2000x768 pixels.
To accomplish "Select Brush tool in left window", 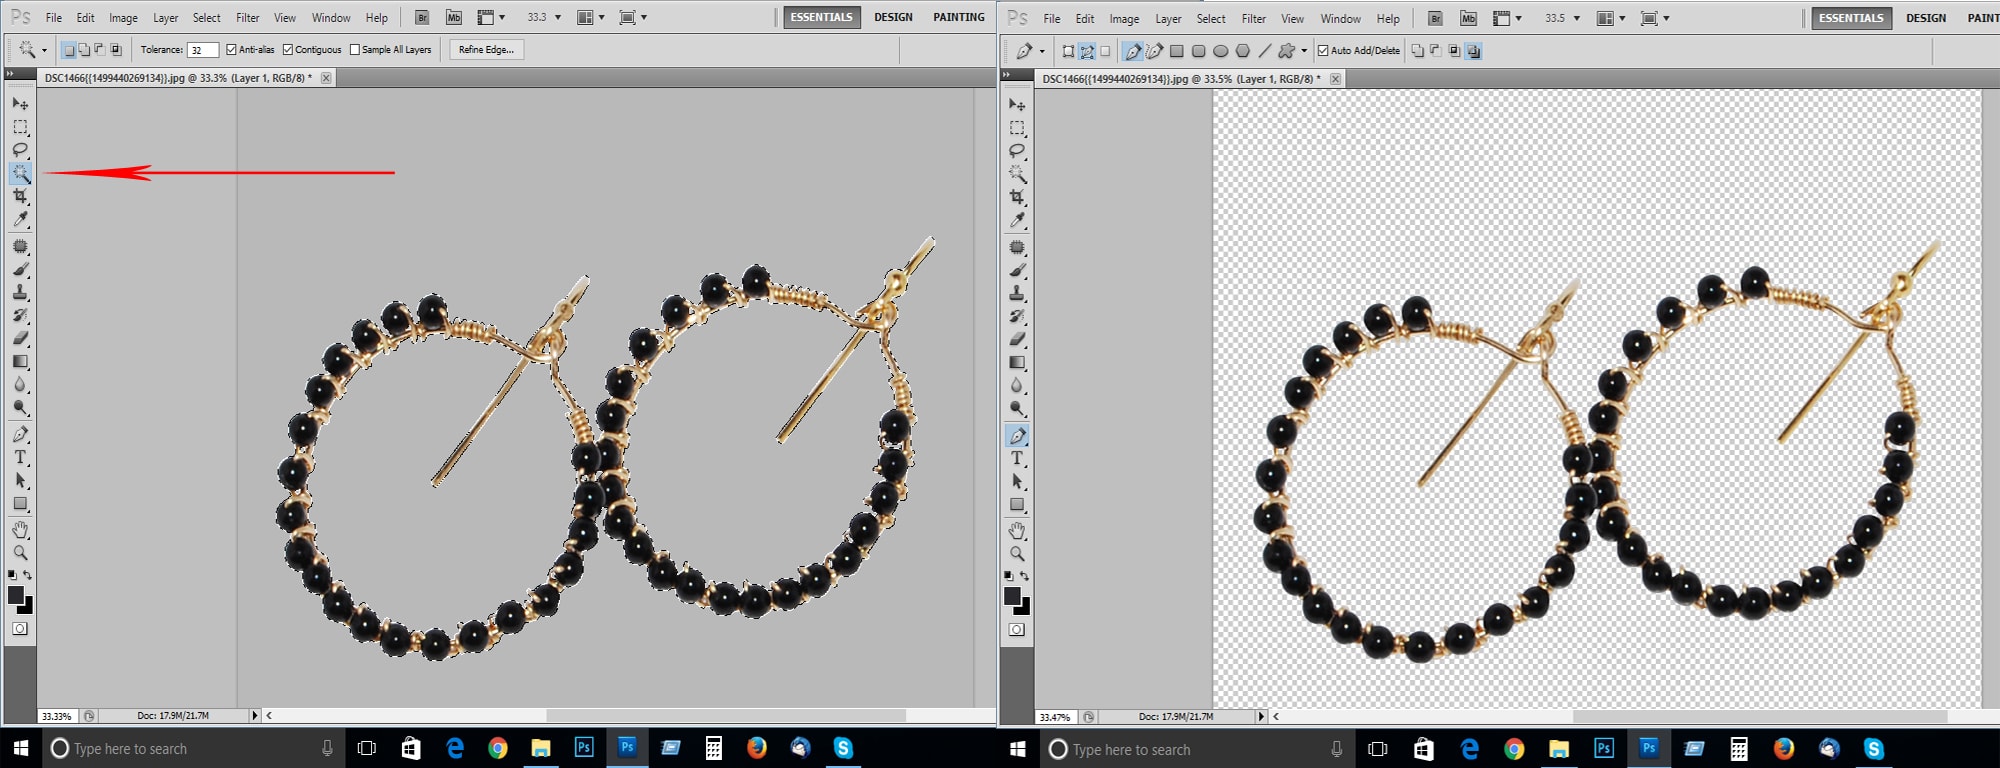I will [x=20, y=269].
